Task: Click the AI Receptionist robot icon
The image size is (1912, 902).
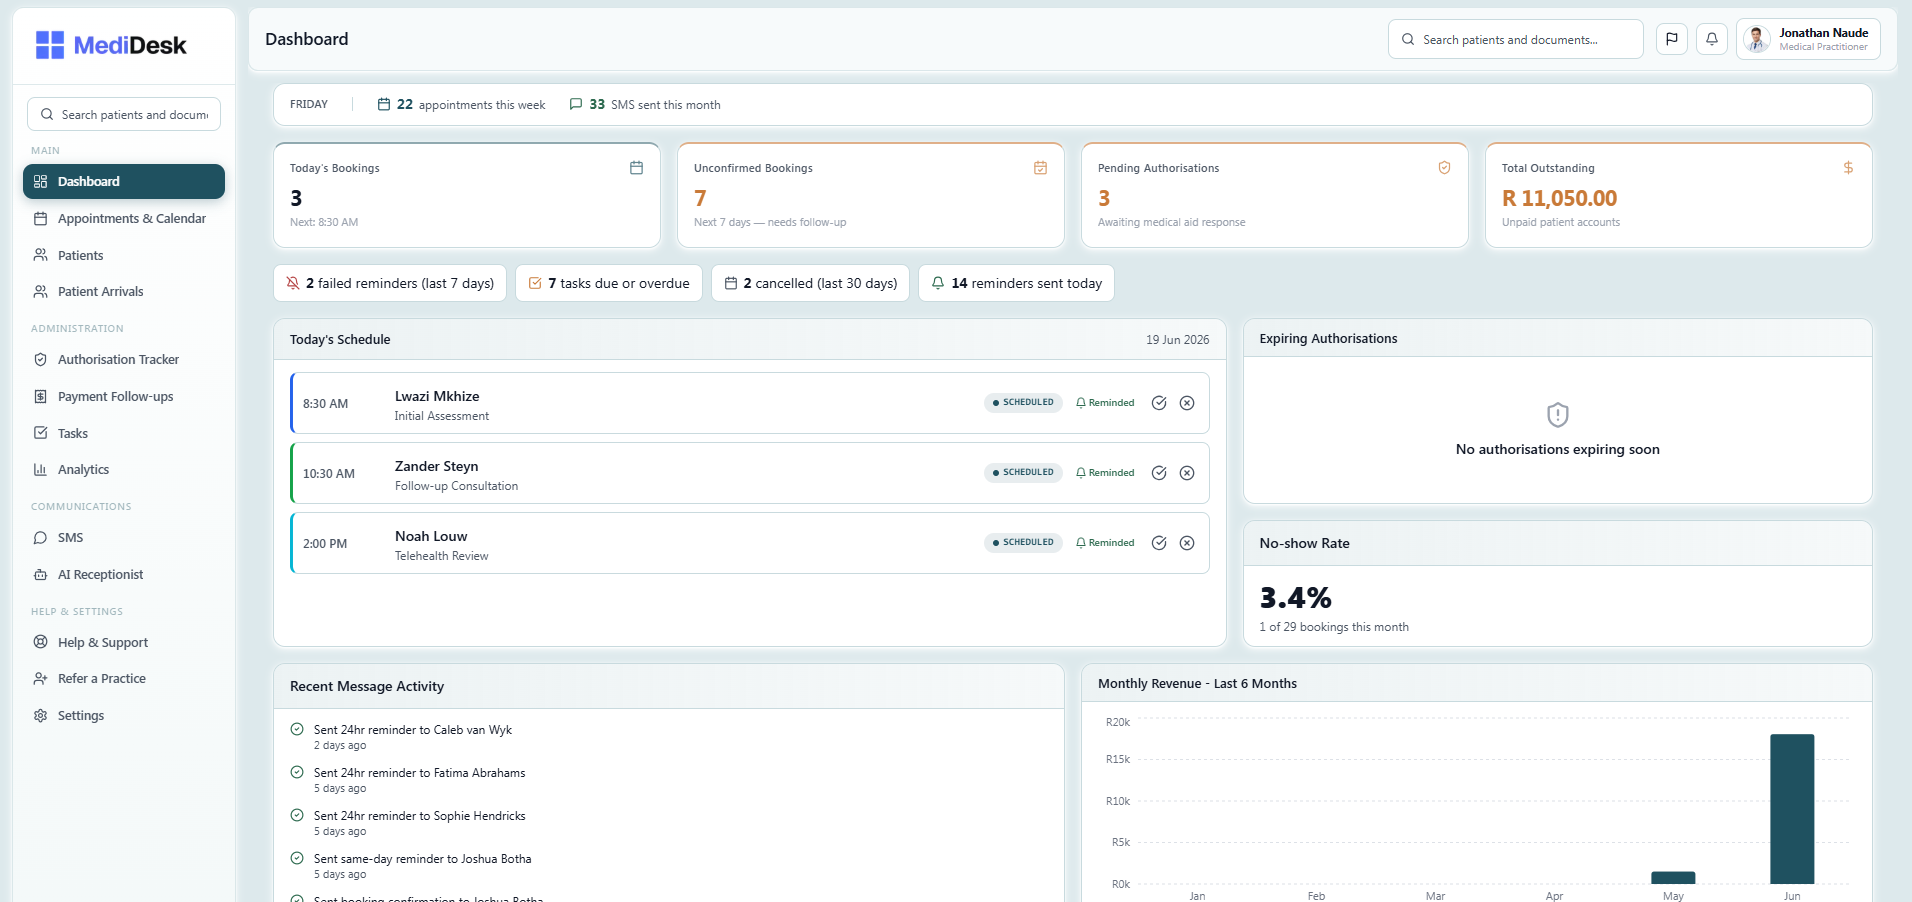Action: point(41,574)
